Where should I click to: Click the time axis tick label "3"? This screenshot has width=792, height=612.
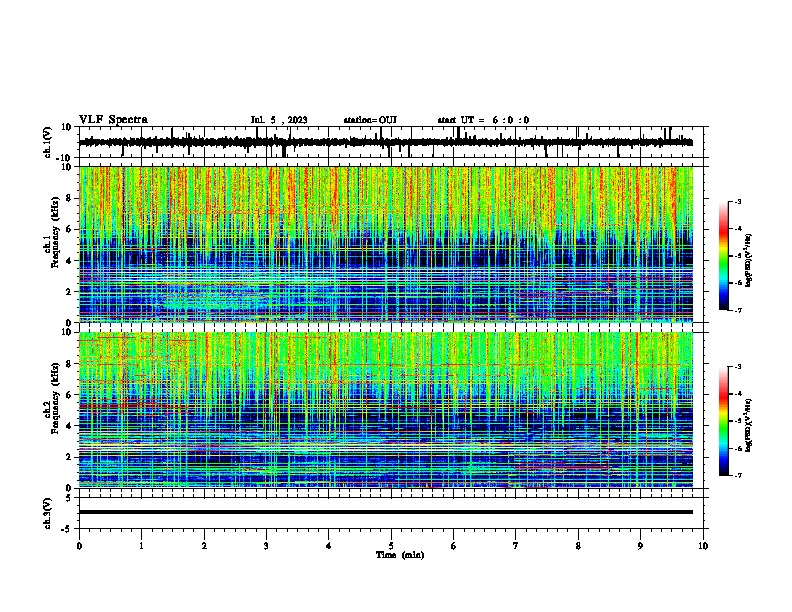266,546
